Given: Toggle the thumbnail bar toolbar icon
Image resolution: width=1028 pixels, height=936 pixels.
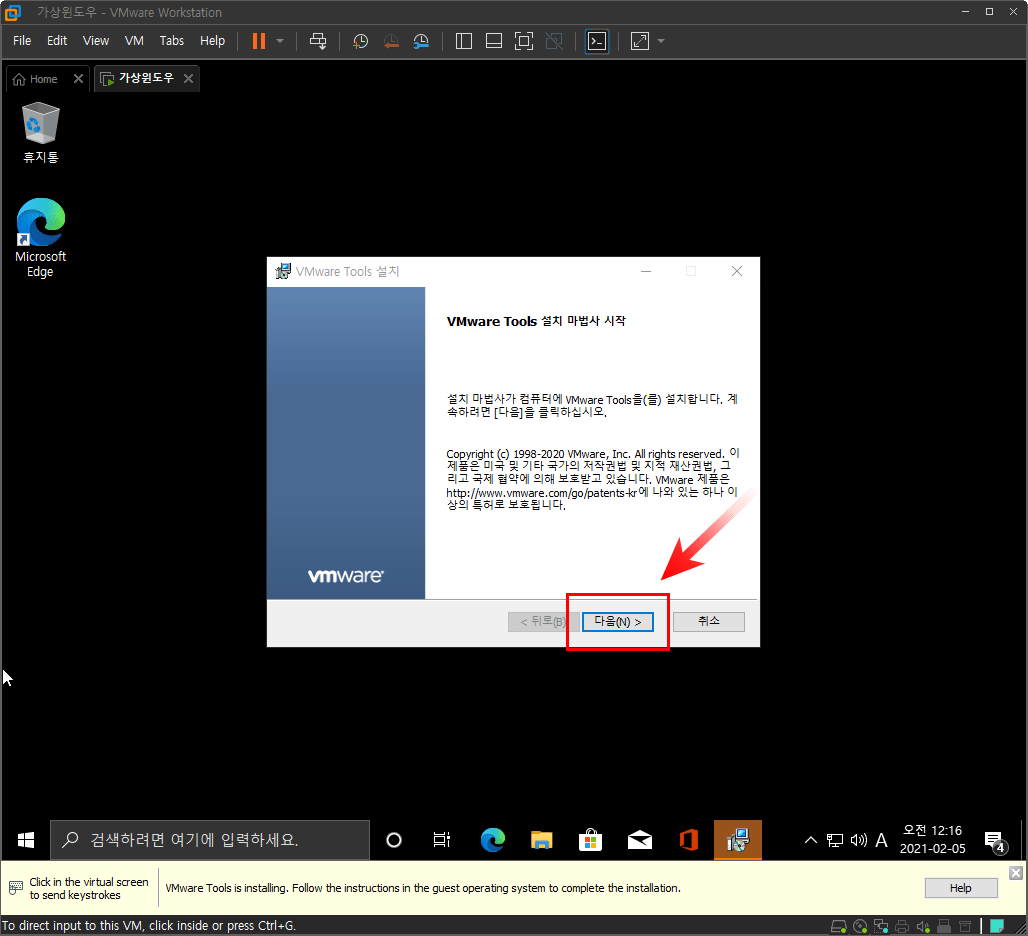Looking at the screenshot, I should [x=494, y=41].
